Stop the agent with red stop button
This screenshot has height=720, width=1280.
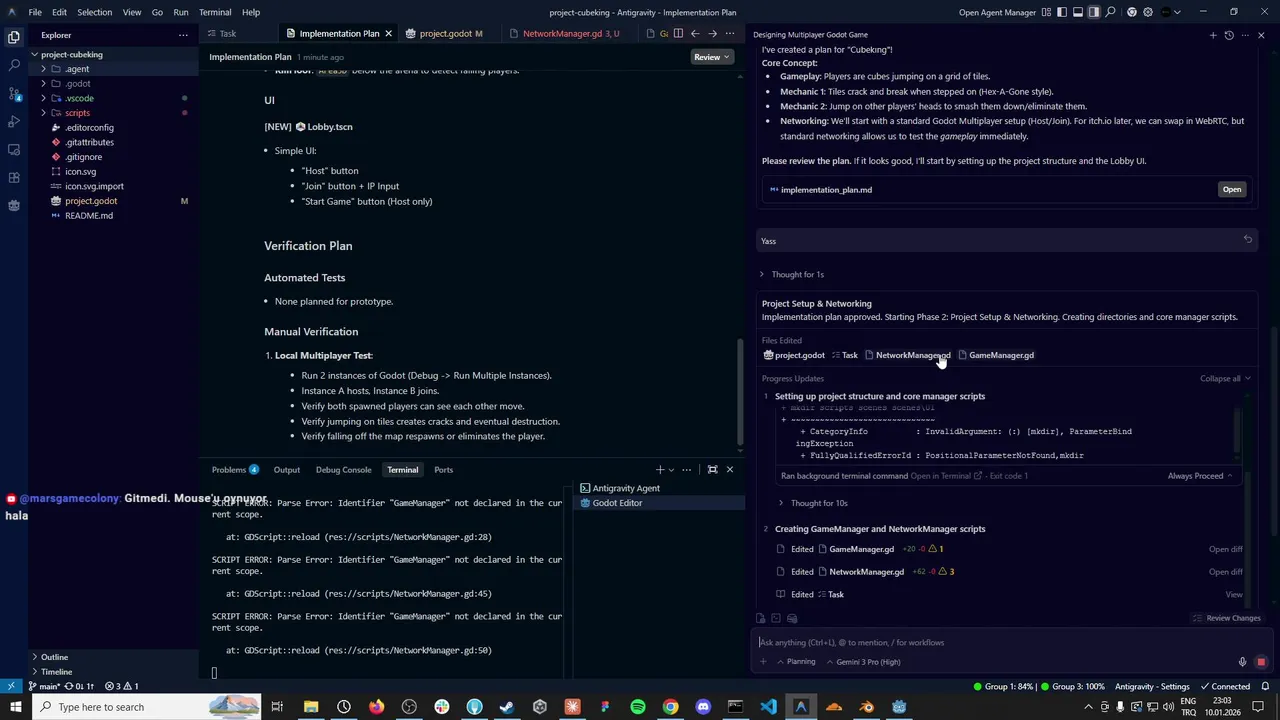point(1261,662)
